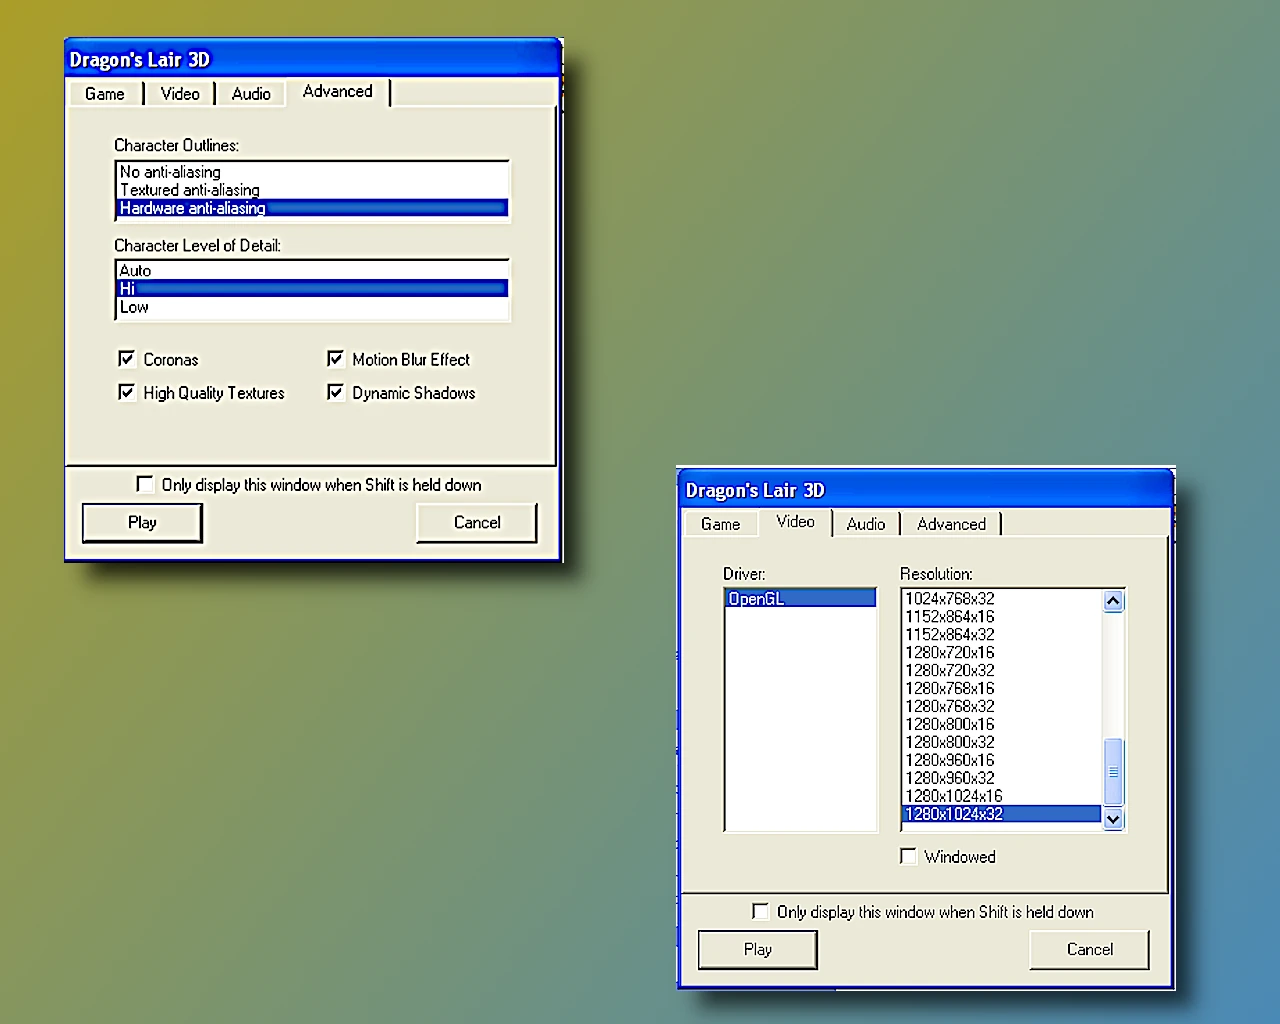Viewport: 1280px width, 1024px height.
Task: Click the resolution list scrollbar thumb
Action: click(x=1113, y=771)
